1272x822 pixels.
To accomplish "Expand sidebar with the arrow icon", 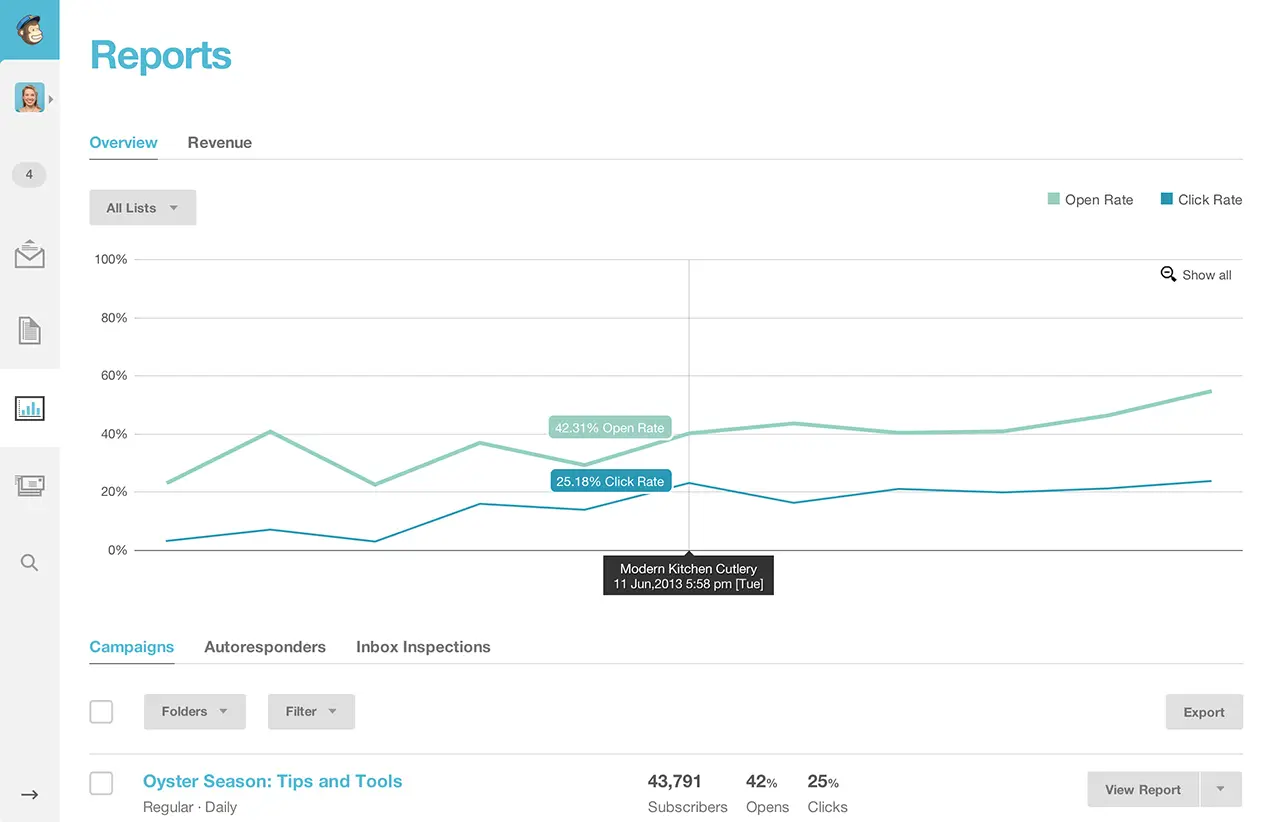I will click(29, 795).
